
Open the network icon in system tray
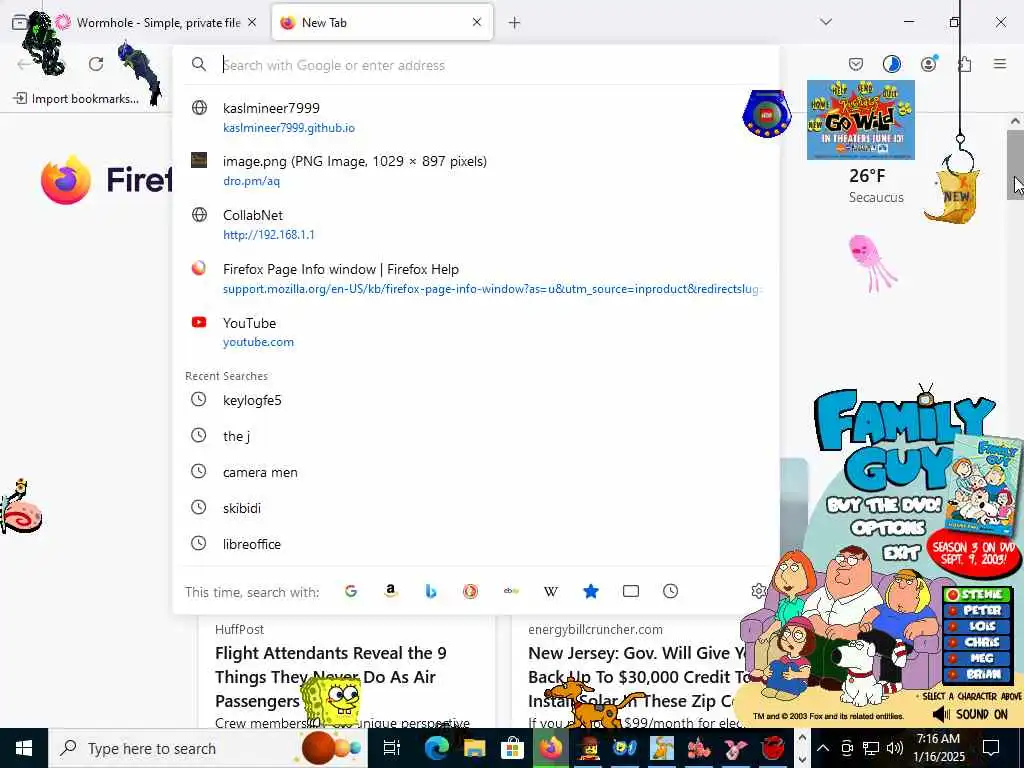871,748
